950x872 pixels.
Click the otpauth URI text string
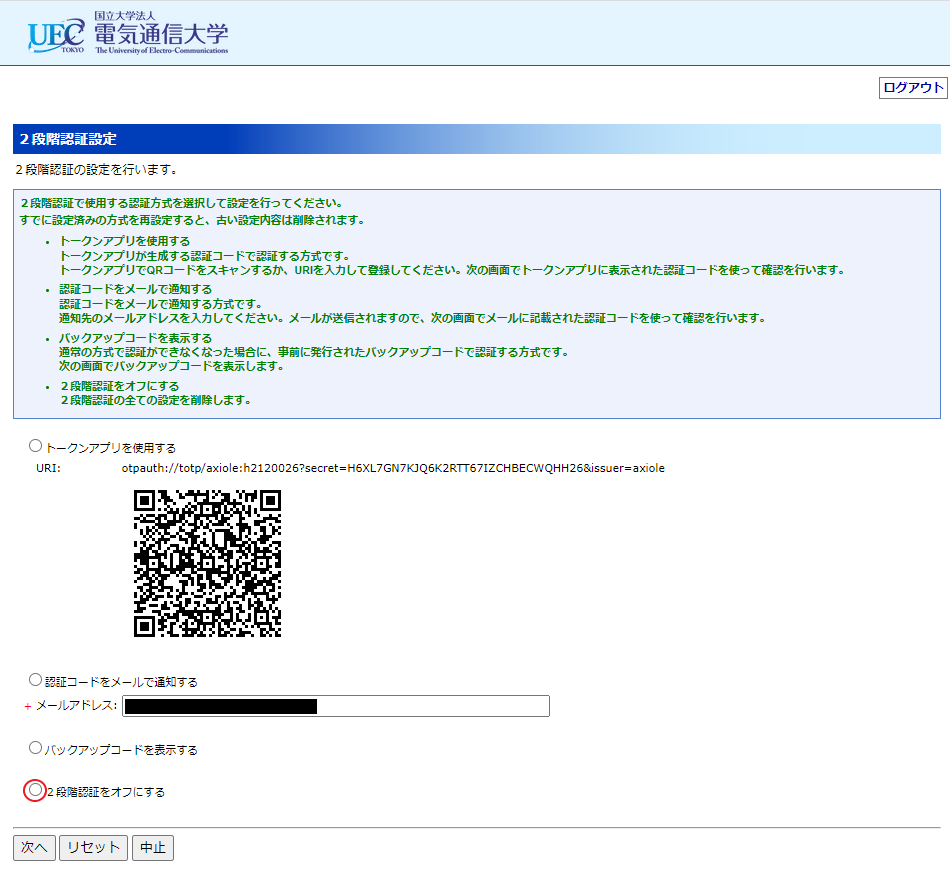(393, 468)
